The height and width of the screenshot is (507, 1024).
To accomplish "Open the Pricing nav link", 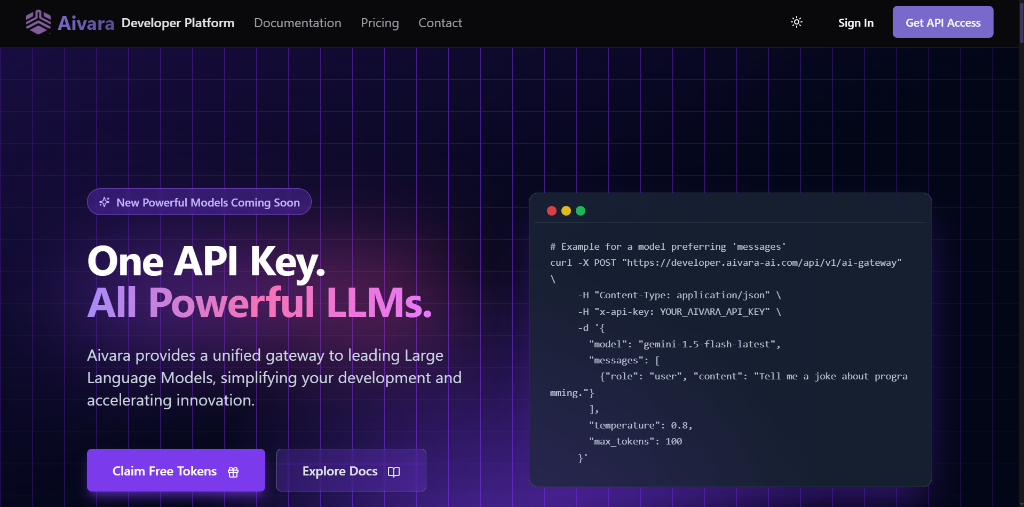I will point(379,23).
